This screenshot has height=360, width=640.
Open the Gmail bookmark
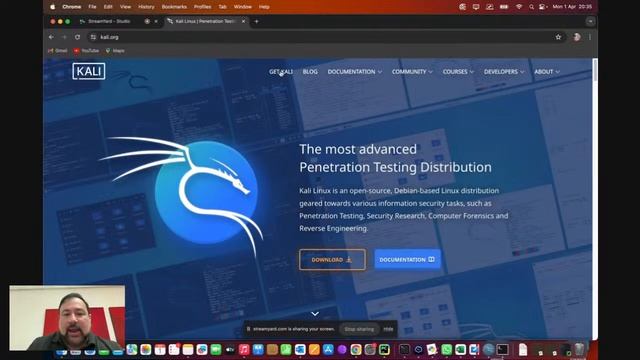point(58,51)
